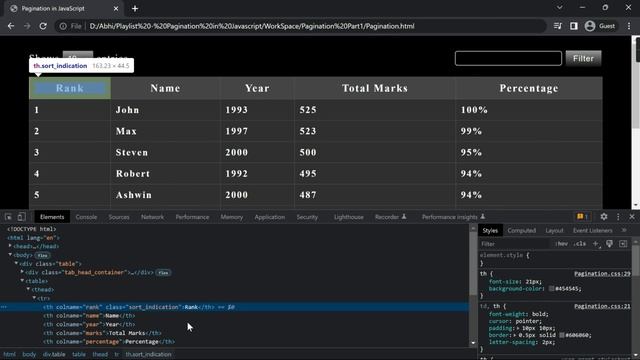The width and height of the screenshot is (640, 360).
Task: Expand the head element node
Action: [10, 246]
